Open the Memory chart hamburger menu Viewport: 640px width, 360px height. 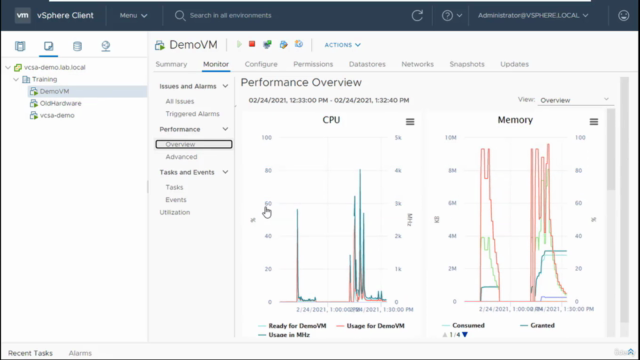(594, 122)
